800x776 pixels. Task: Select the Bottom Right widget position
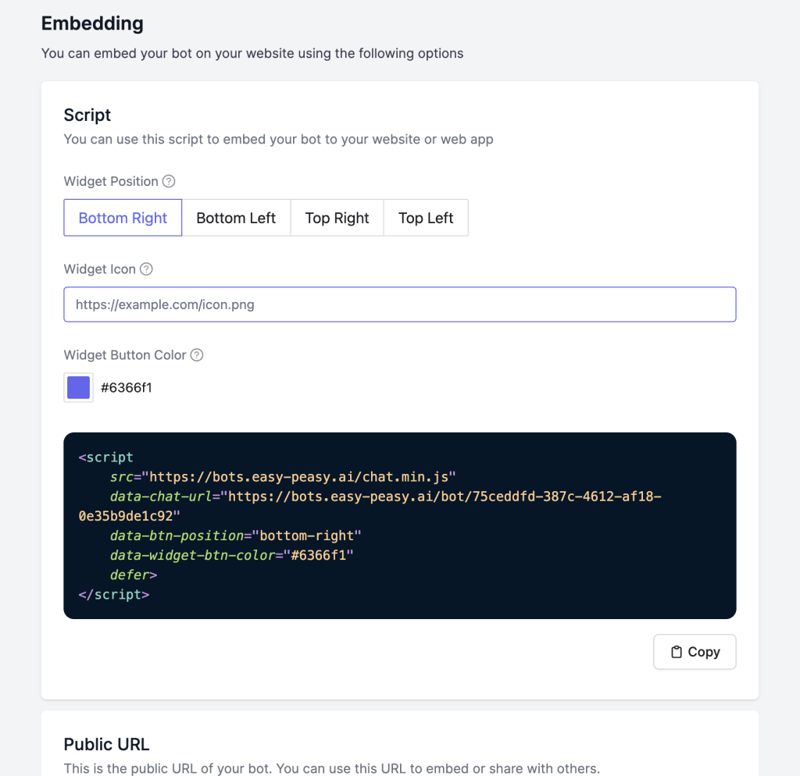tap(123, 218)
